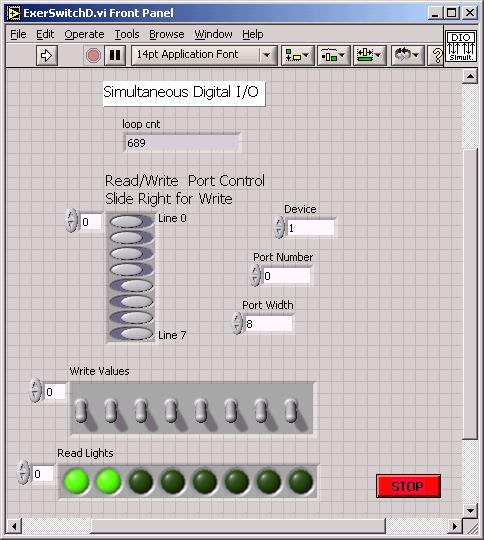Open the Distribute Objects toolbar tool
Viewport: 484px width, 540px height.
[333, 55]
